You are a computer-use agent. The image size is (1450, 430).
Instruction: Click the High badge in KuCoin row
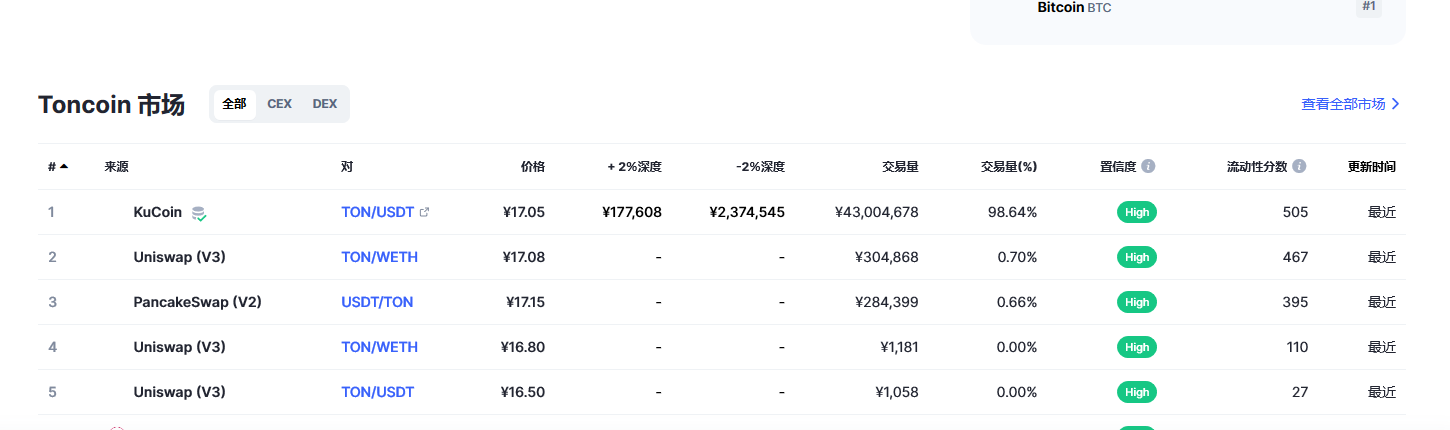(1137, 212)
